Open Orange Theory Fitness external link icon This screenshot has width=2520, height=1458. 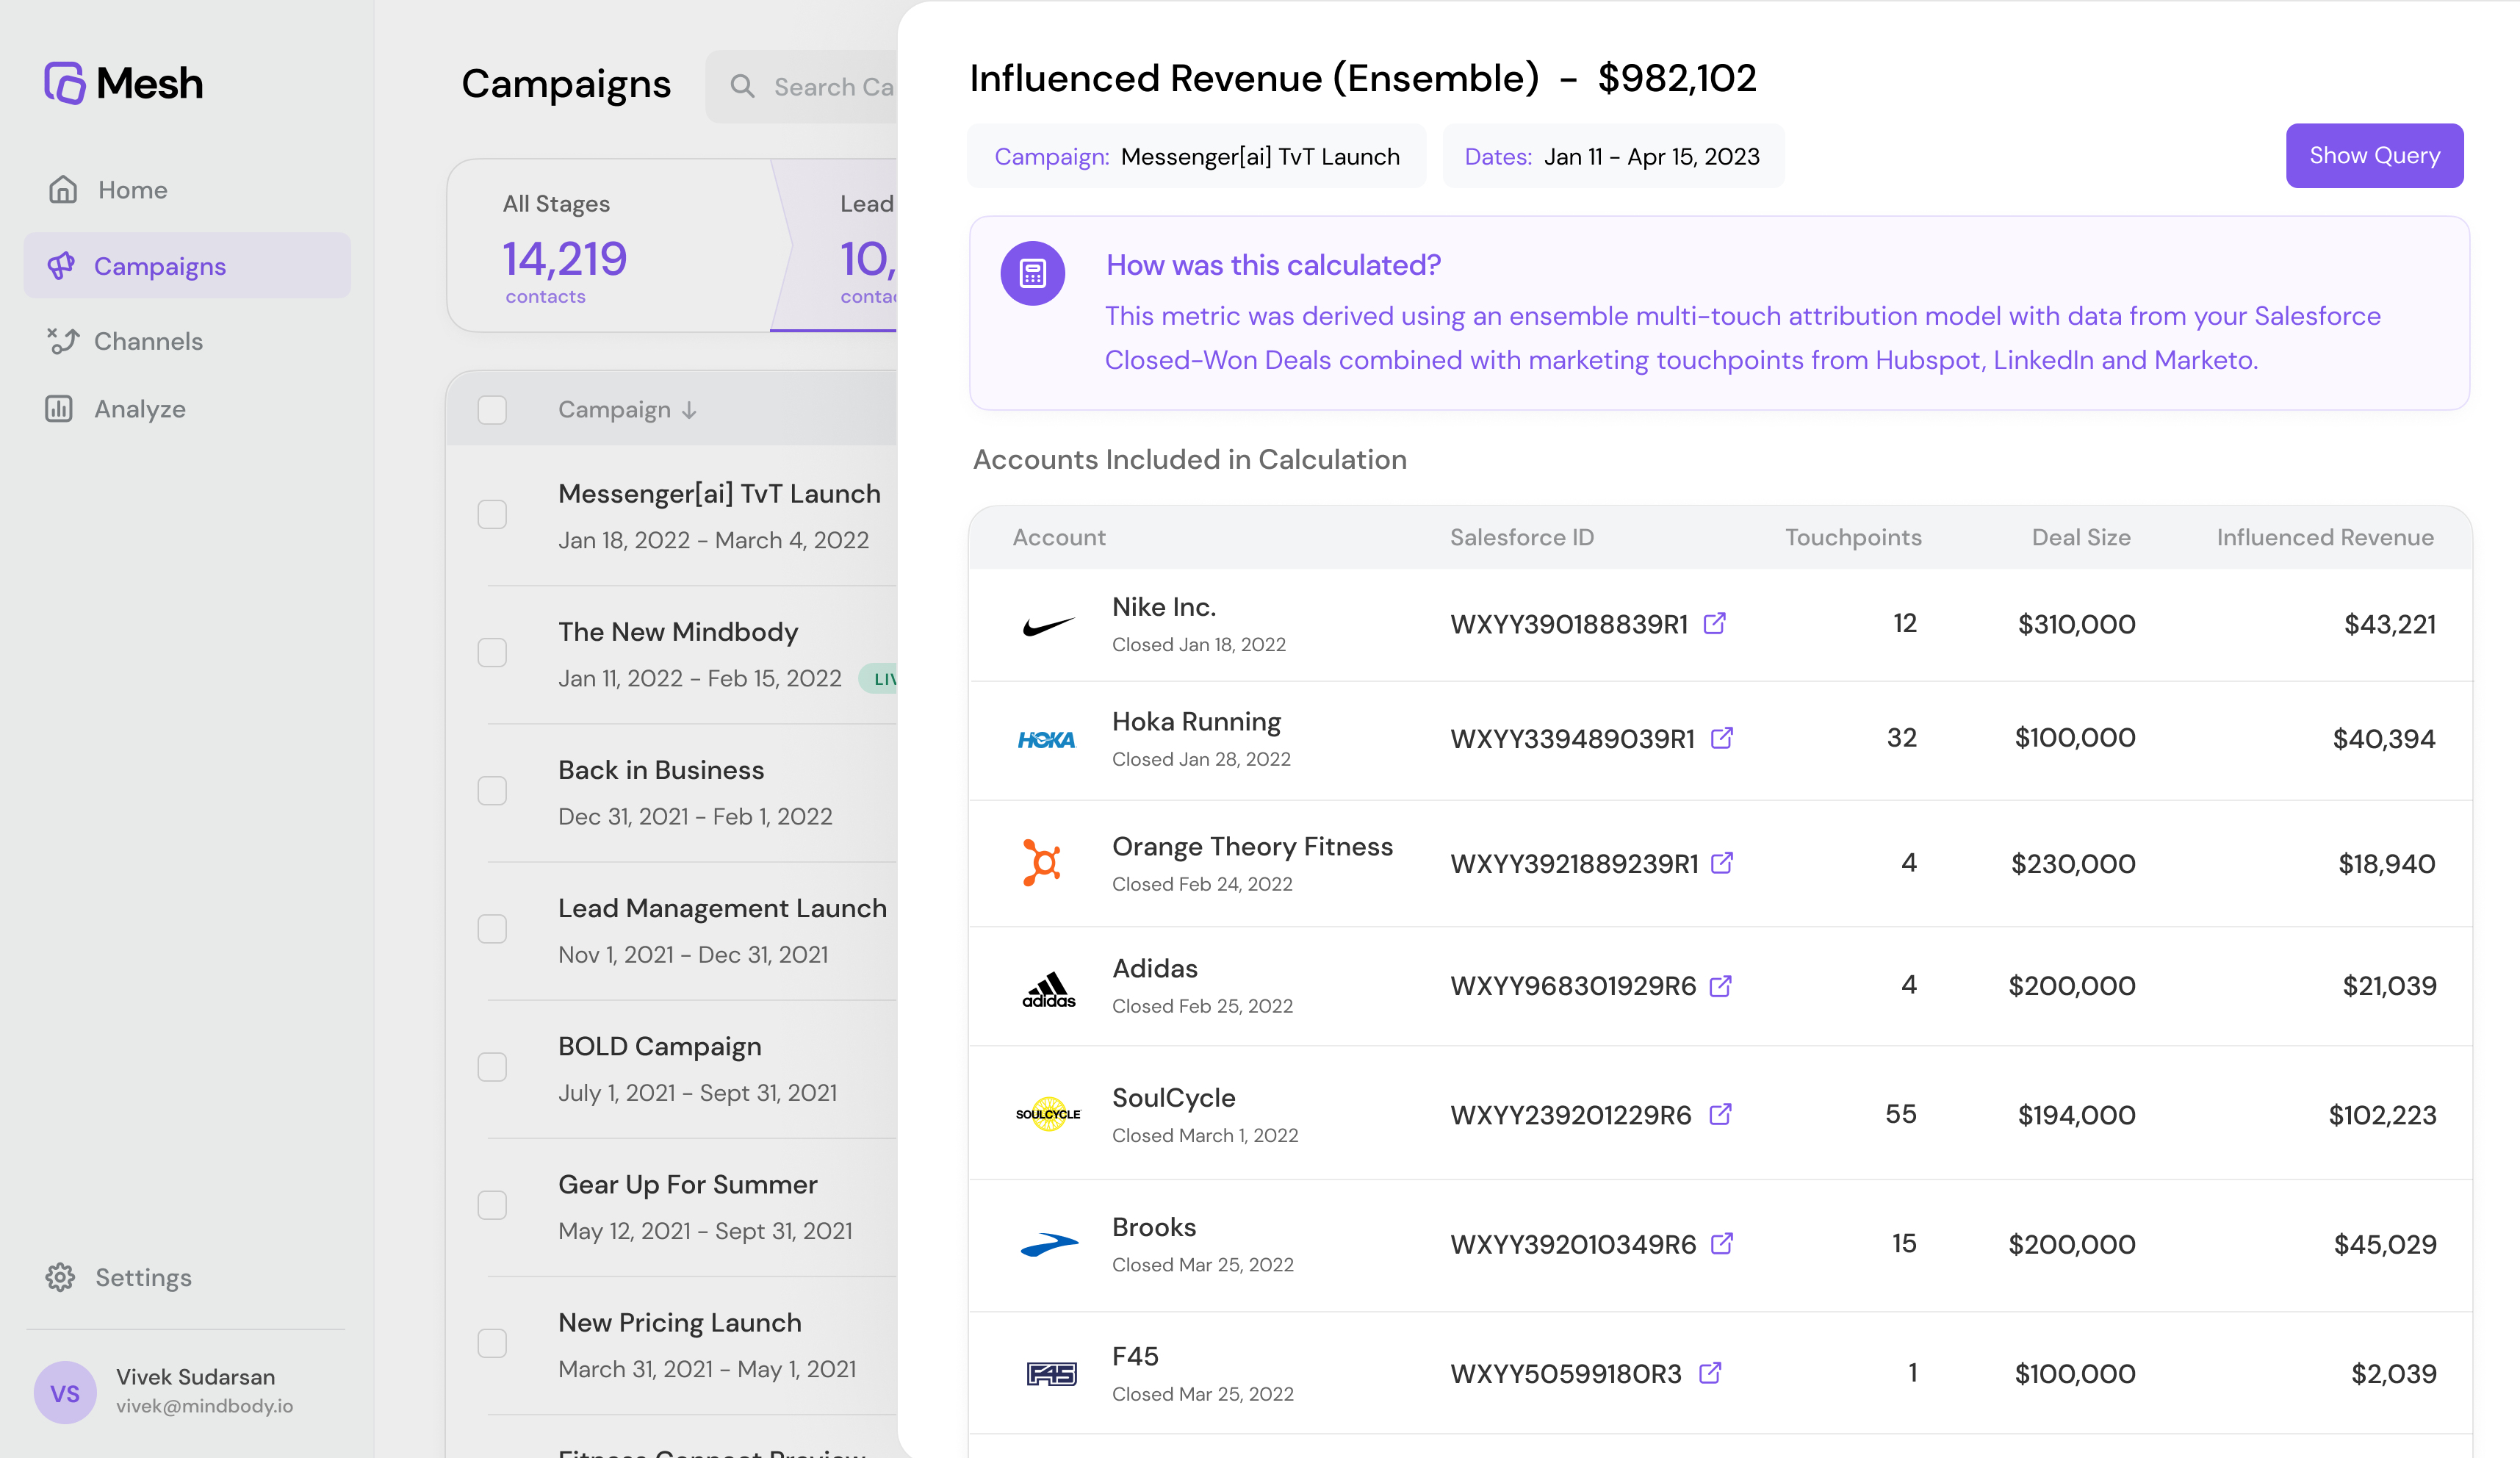click(1721, 862)
